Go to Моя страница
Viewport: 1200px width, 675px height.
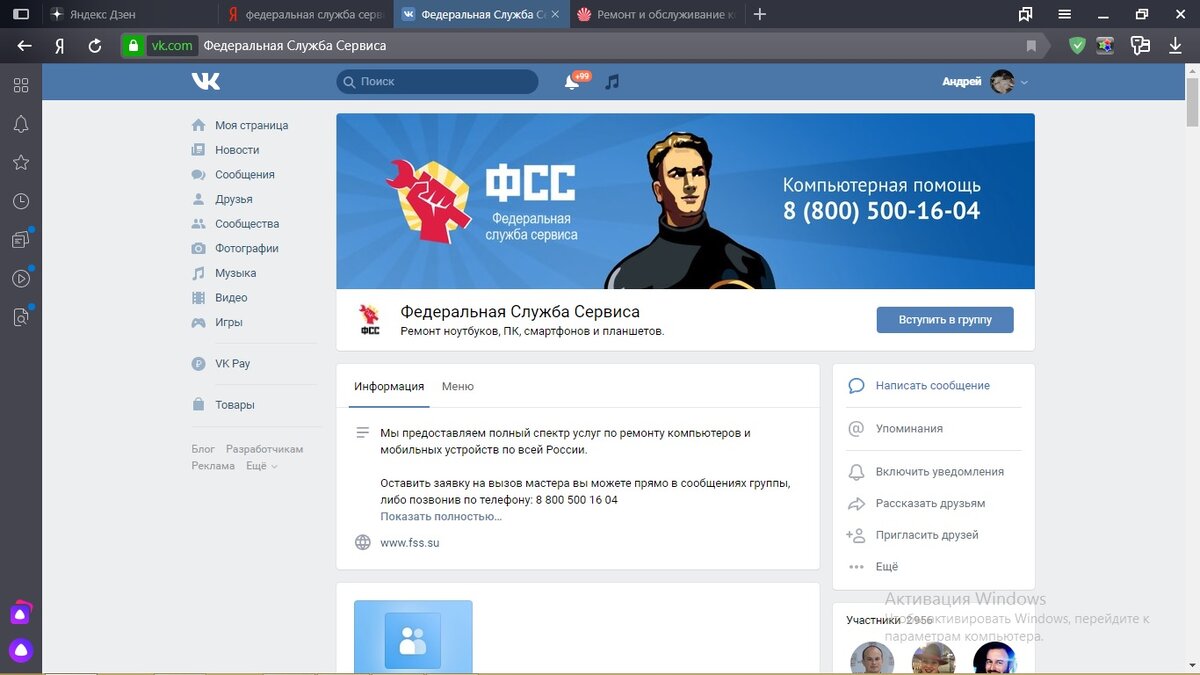(251, 125)
